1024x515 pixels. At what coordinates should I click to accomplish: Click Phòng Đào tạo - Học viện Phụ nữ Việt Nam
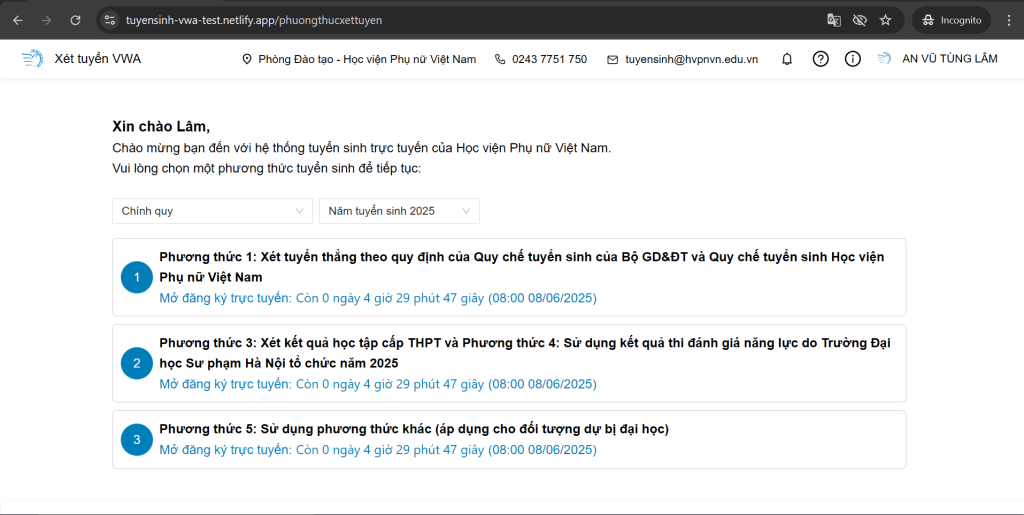367,59
